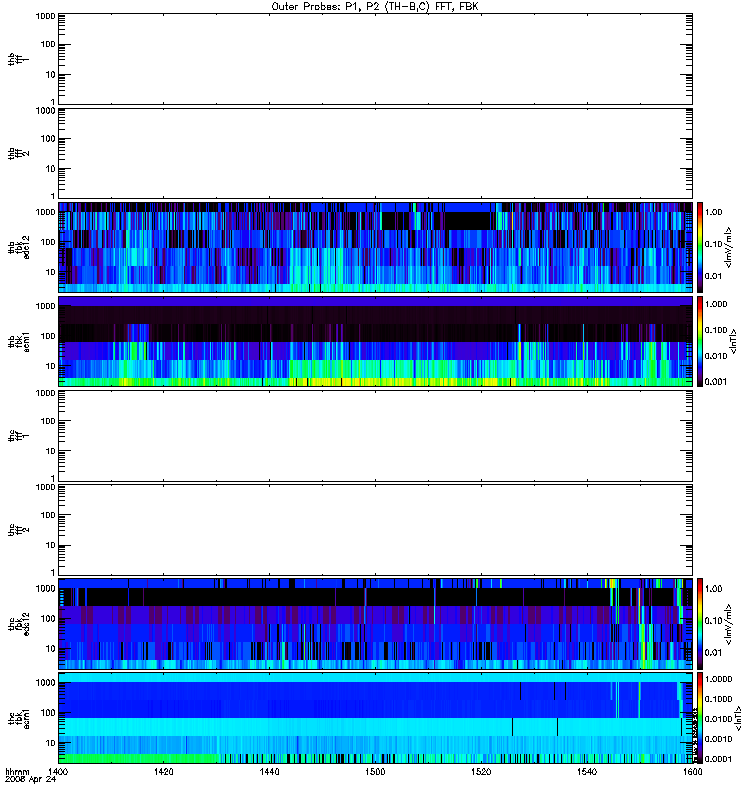The height and width of the screenshot is (800, 750).
Task: Click the 1600 time axis label
Action: tap(692, 772)
